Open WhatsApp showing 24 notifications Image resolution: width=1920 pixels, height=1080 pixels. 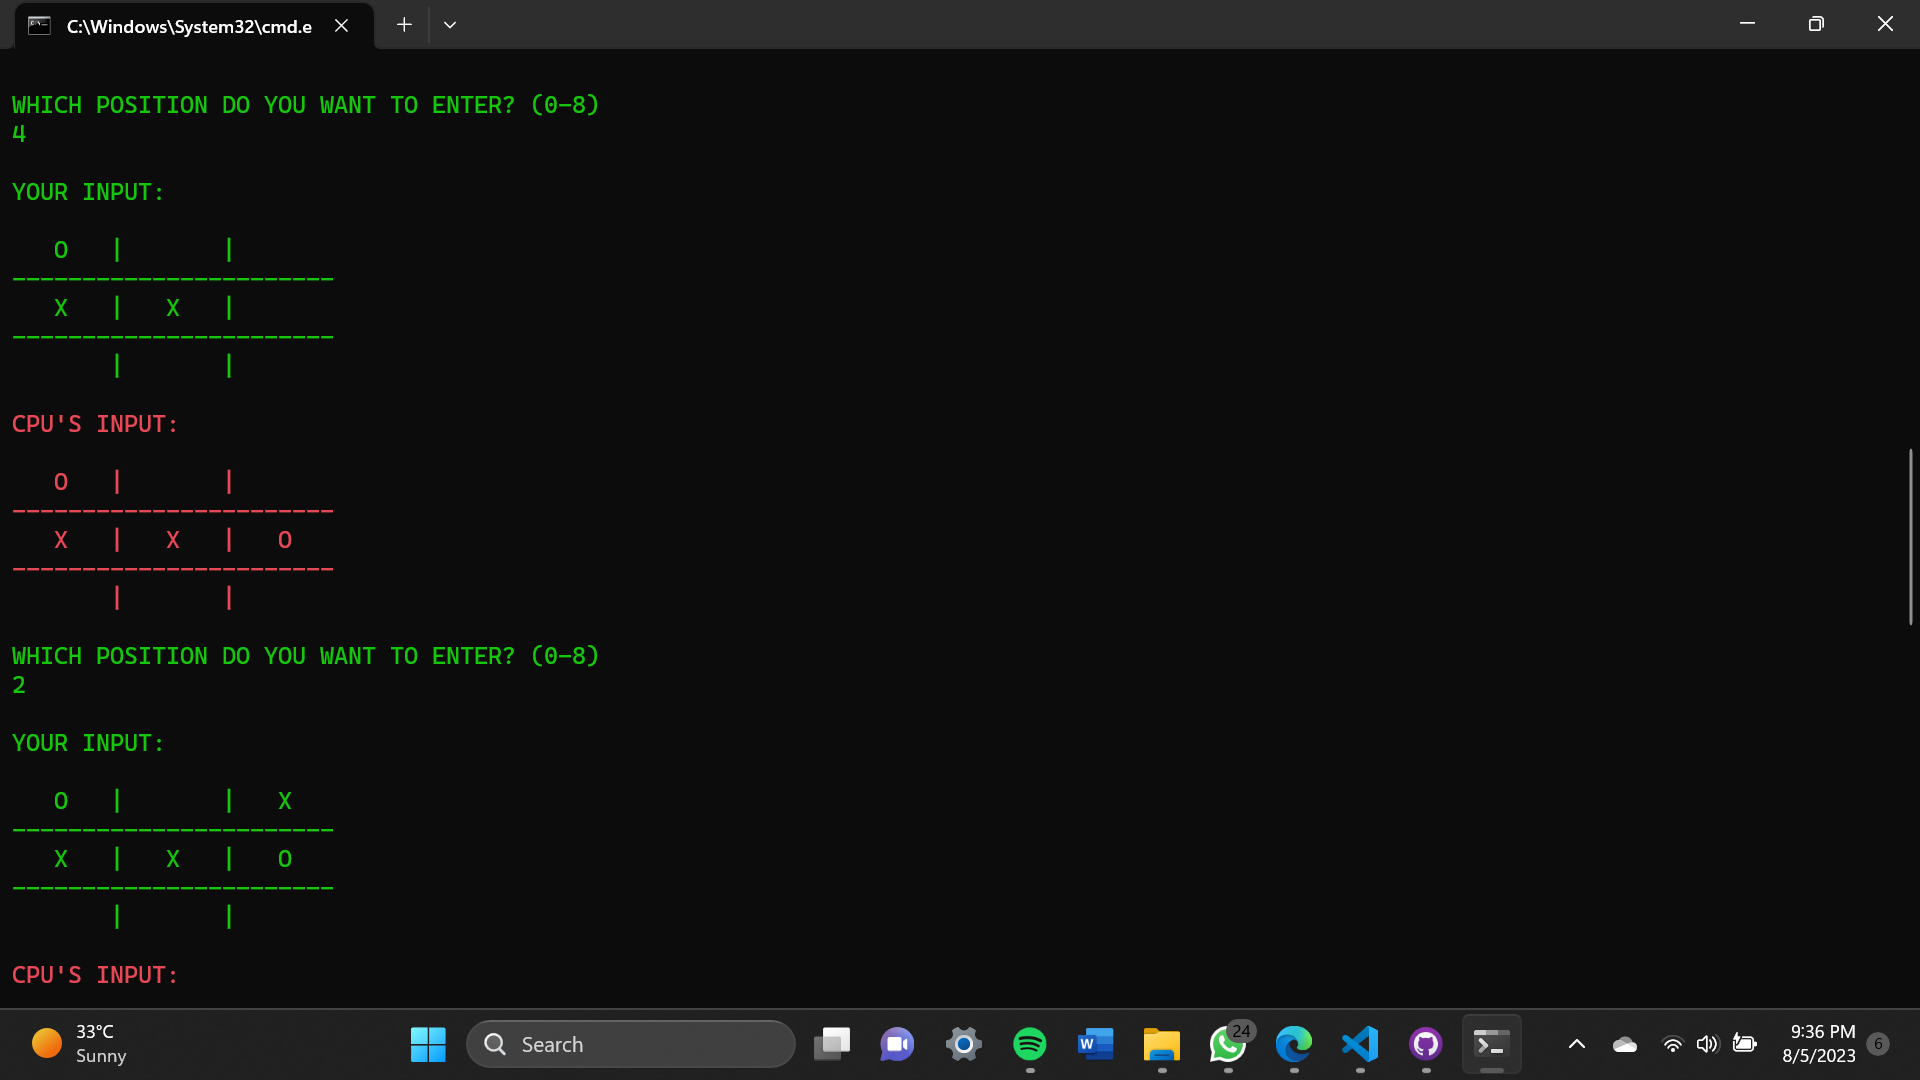tap(1228, 1044)
